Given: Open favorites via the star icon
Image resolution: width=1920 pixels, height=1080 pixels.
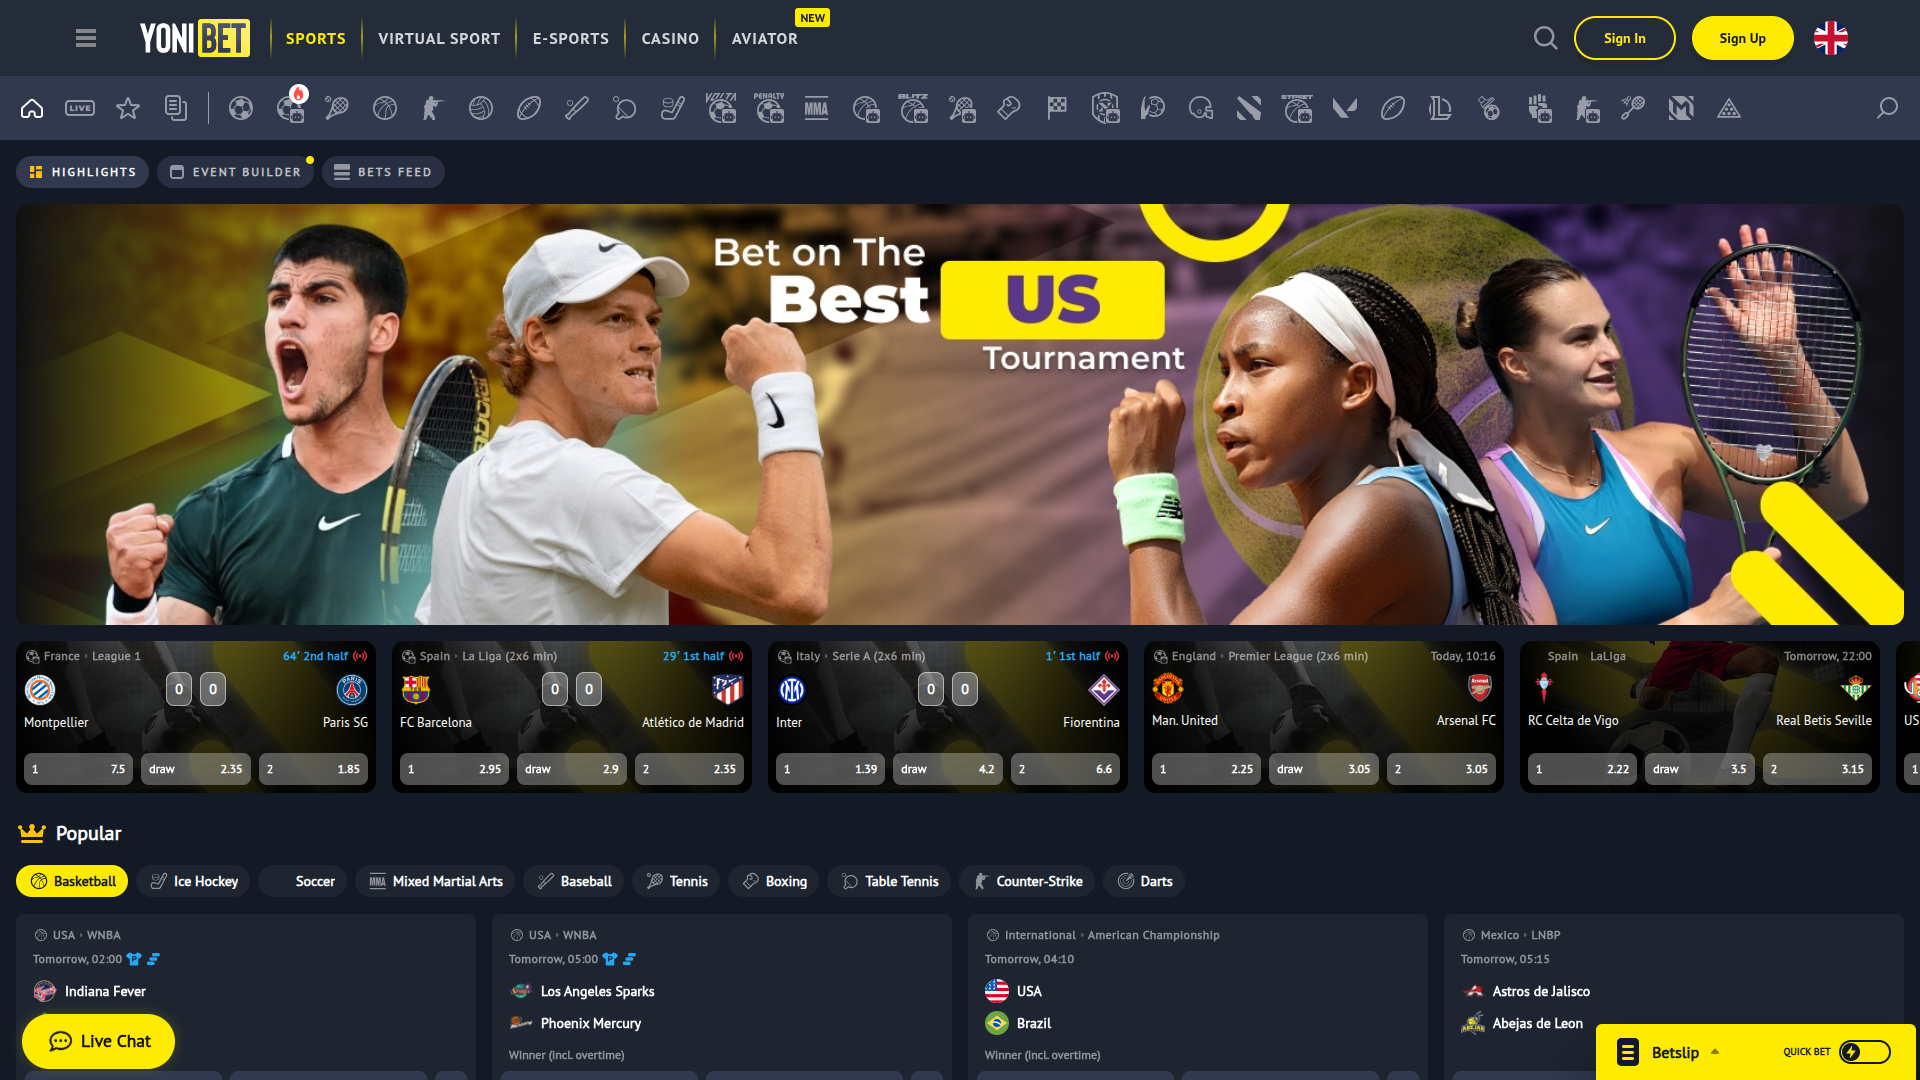Looking at the screenshot, I should (x=128, y=108).
